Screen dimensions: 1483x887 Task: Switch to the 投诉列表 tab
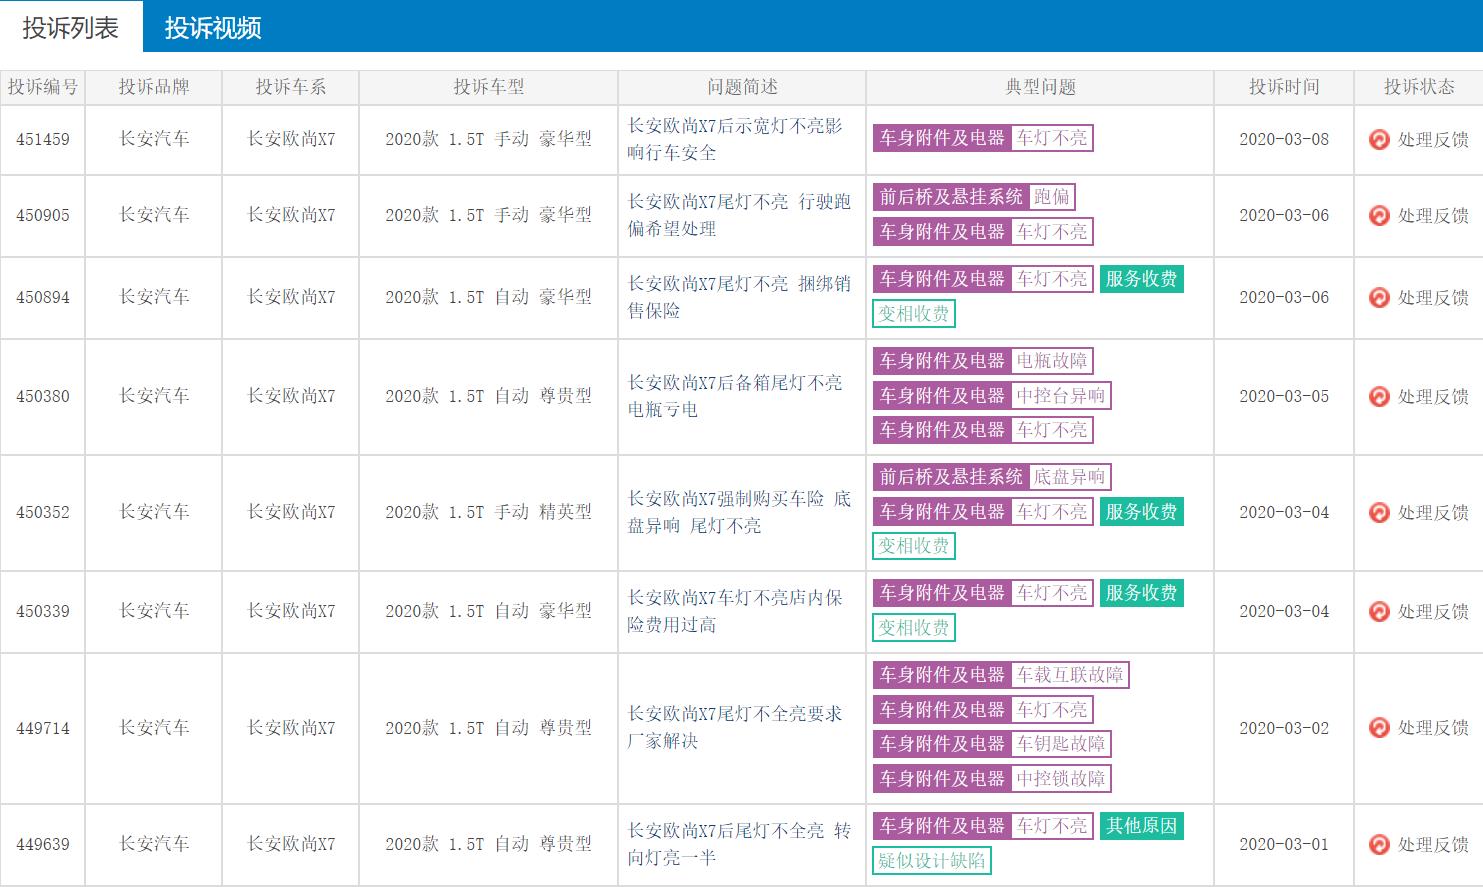pos(71,27)
